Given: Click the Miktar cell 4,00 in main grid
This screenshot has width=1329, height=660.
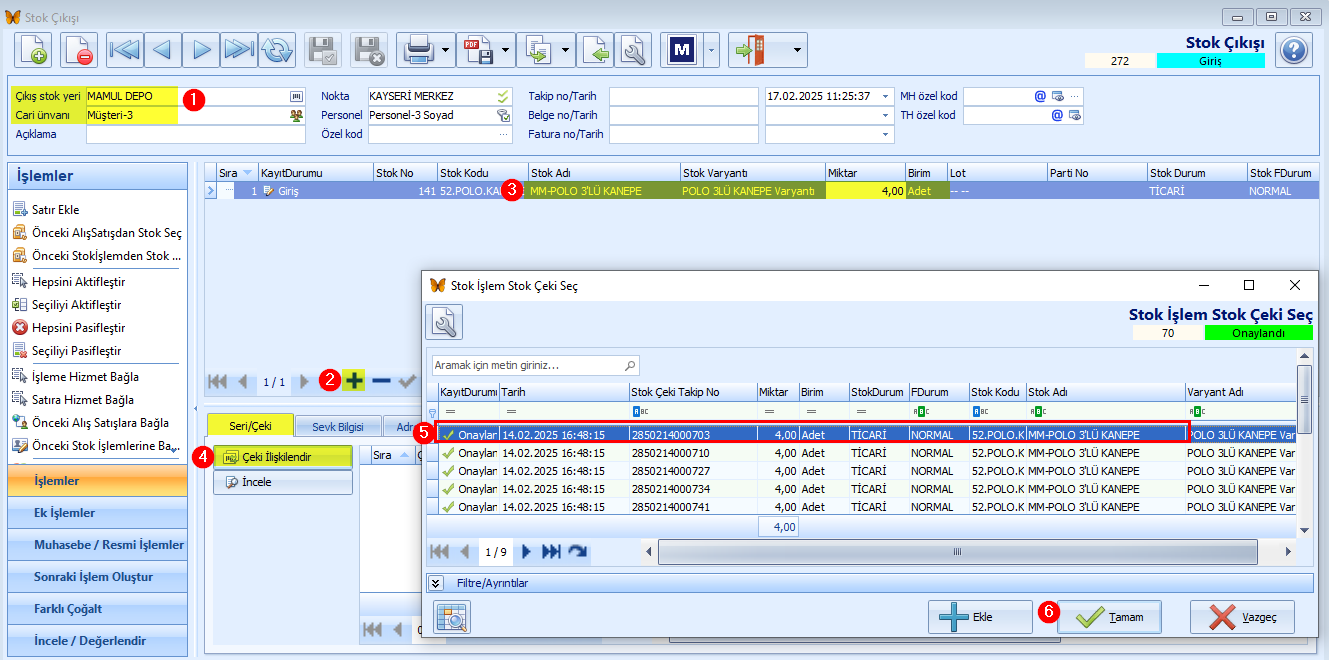Looking at the screenshot, I should (x=866, y=190).
